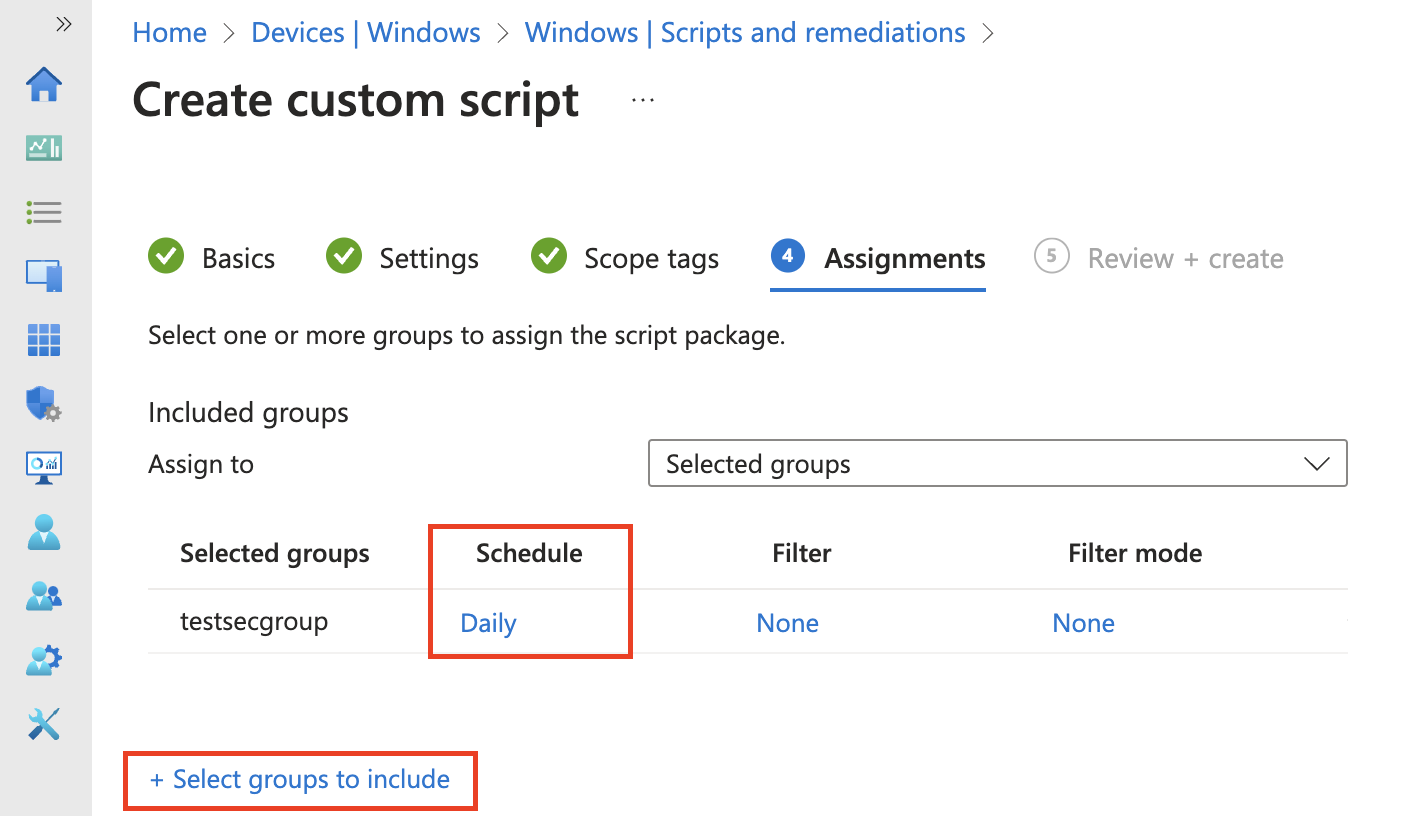
Task: Click the Create custom script heading
Action: tap(356, 100)
